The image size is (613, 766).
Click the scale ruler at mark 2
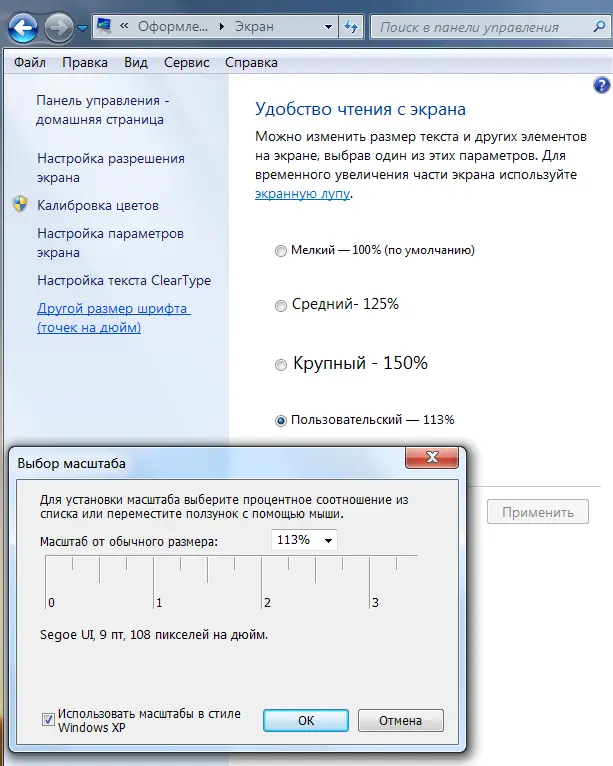[x=262, y=581]
